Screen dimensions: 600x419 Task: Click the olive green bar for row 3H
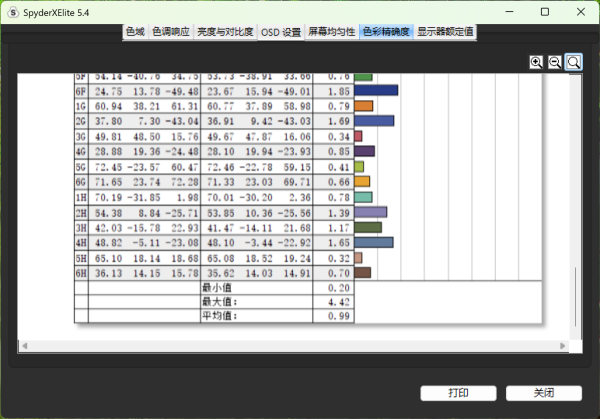pos(368,227)
